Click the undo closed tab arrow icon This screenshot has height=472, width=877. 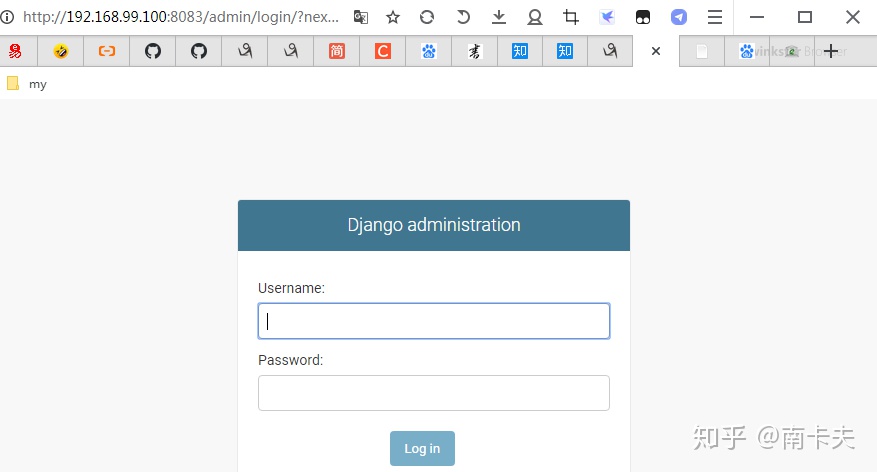click(x=463, y=17)
